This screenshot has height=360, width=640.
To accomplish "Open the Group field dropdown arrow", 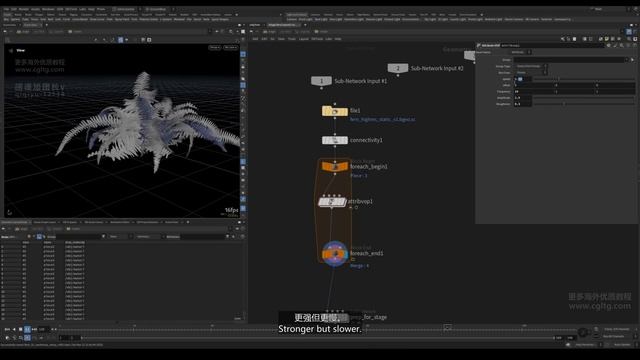I will coord(627,60).
